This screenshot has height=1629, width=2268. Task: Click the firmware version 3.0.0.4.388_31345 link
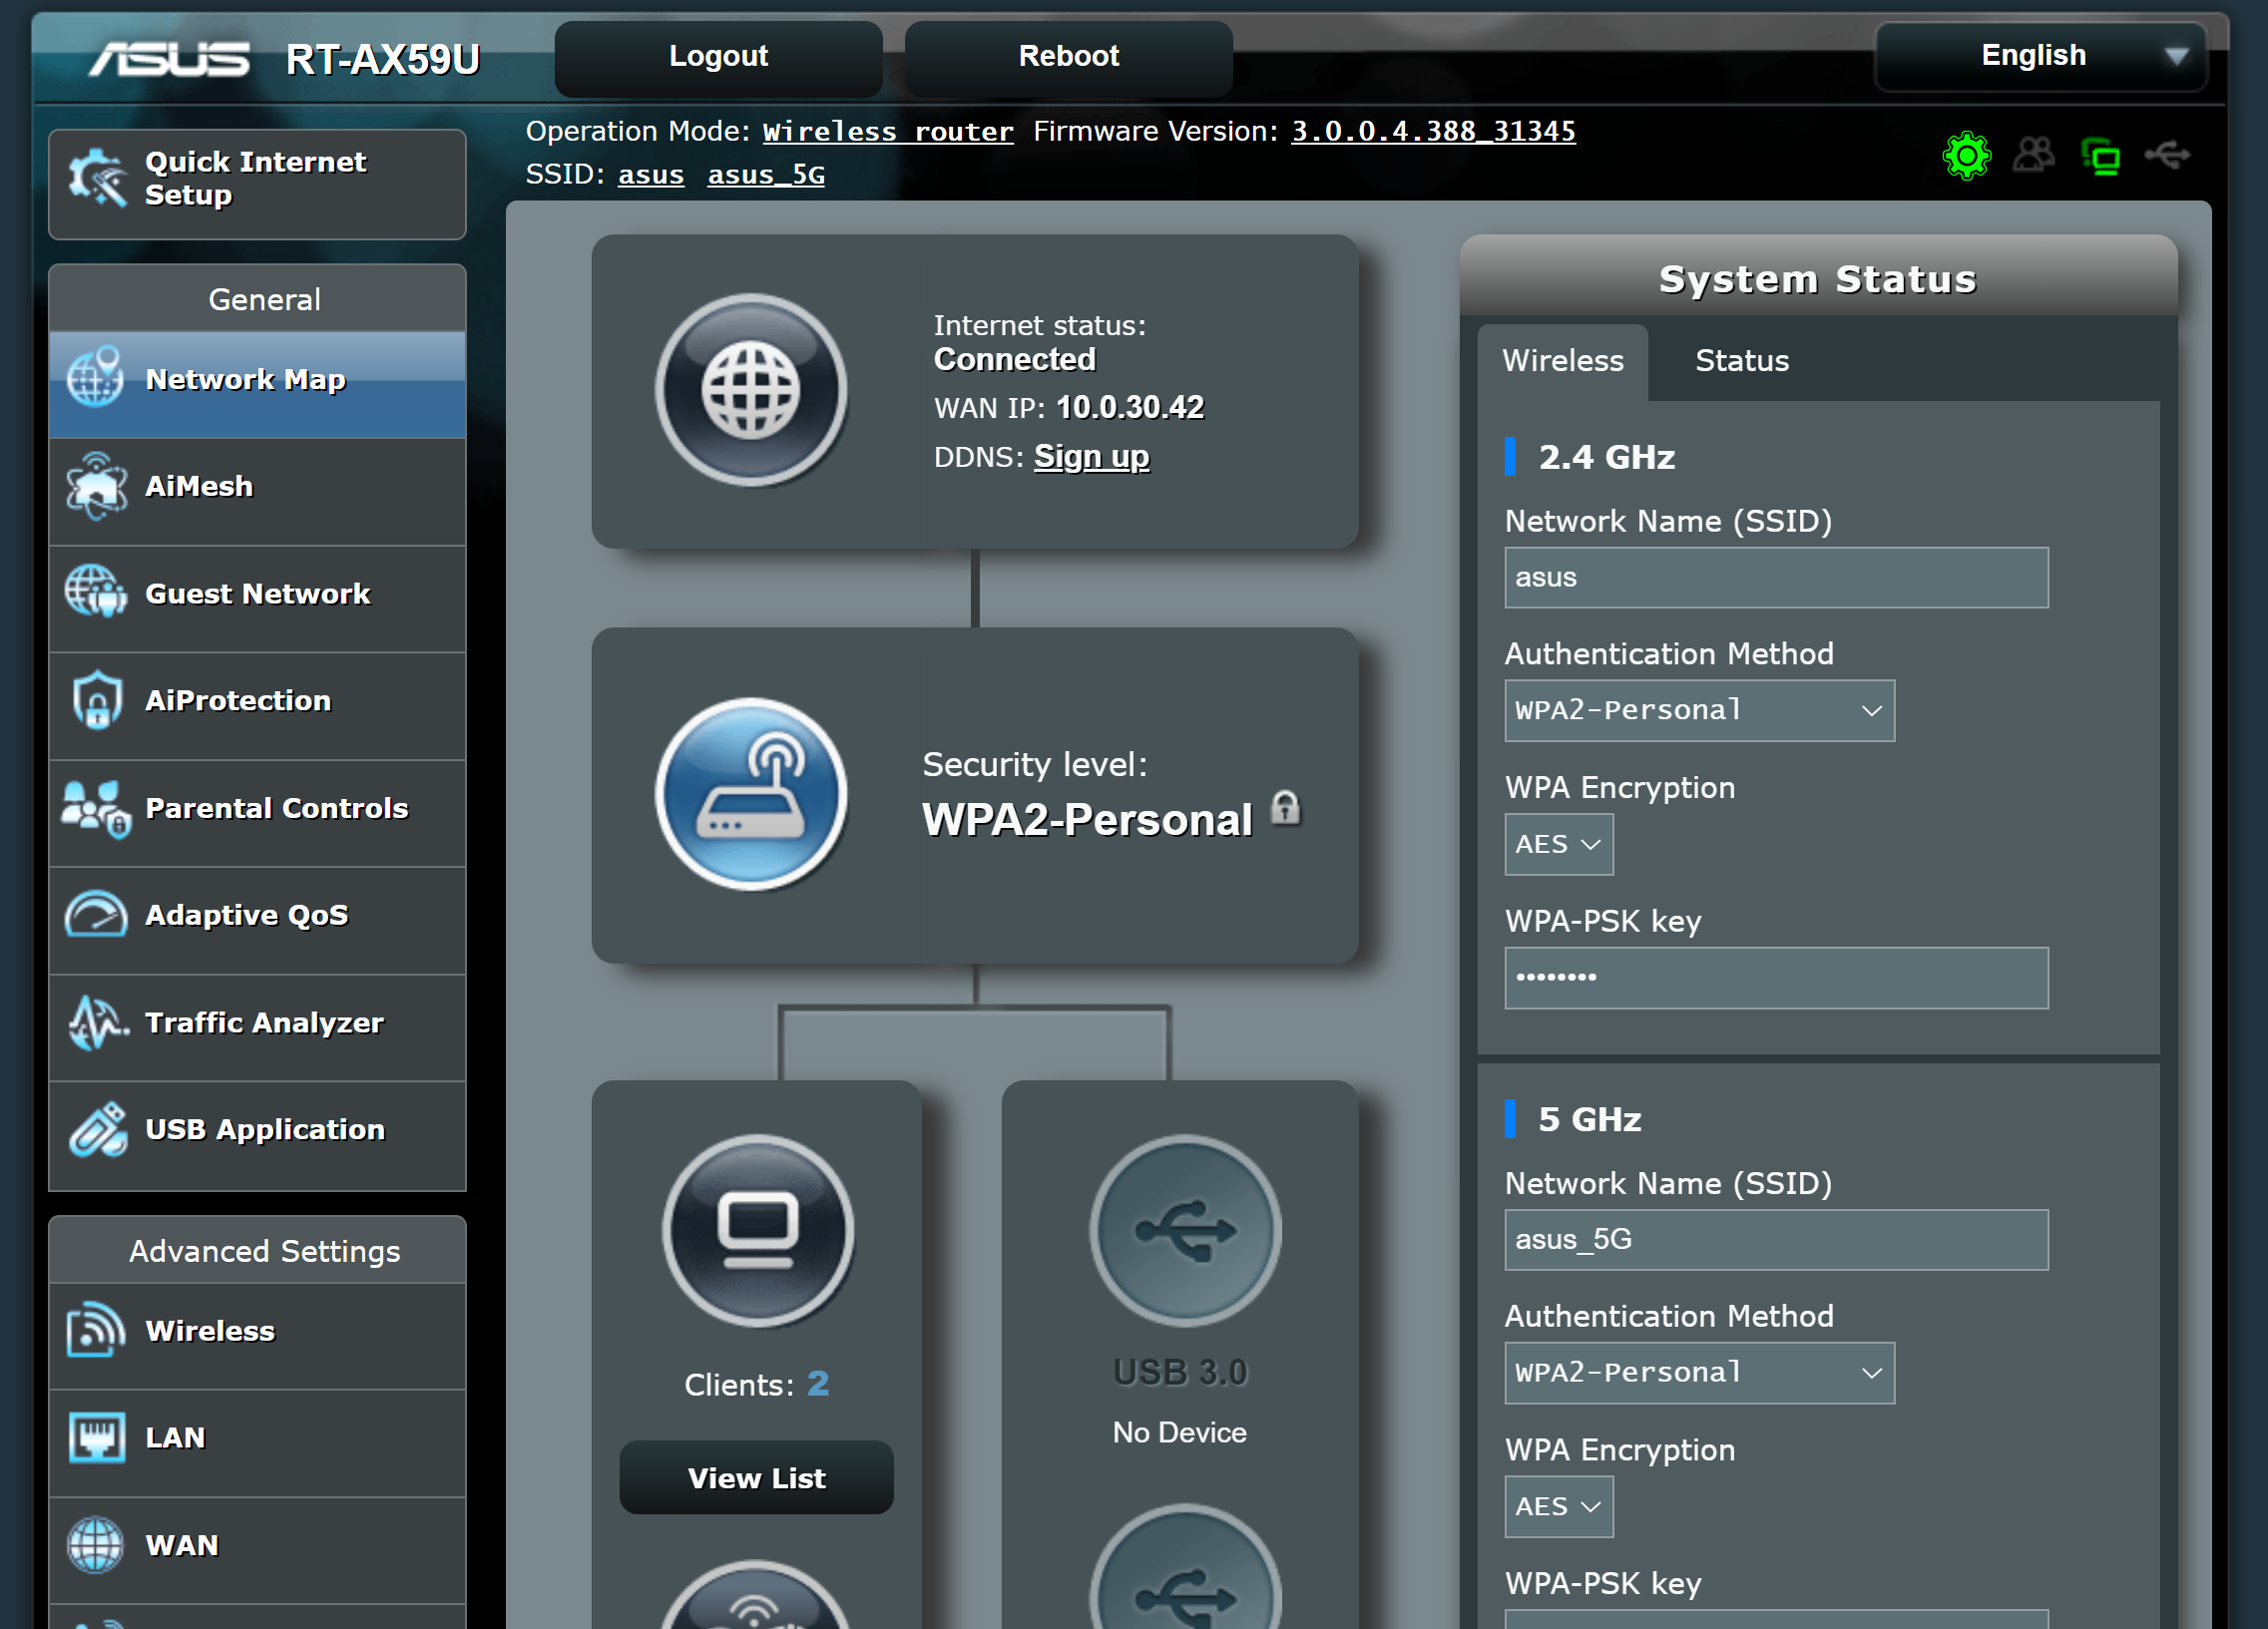tap(1433, 131)
